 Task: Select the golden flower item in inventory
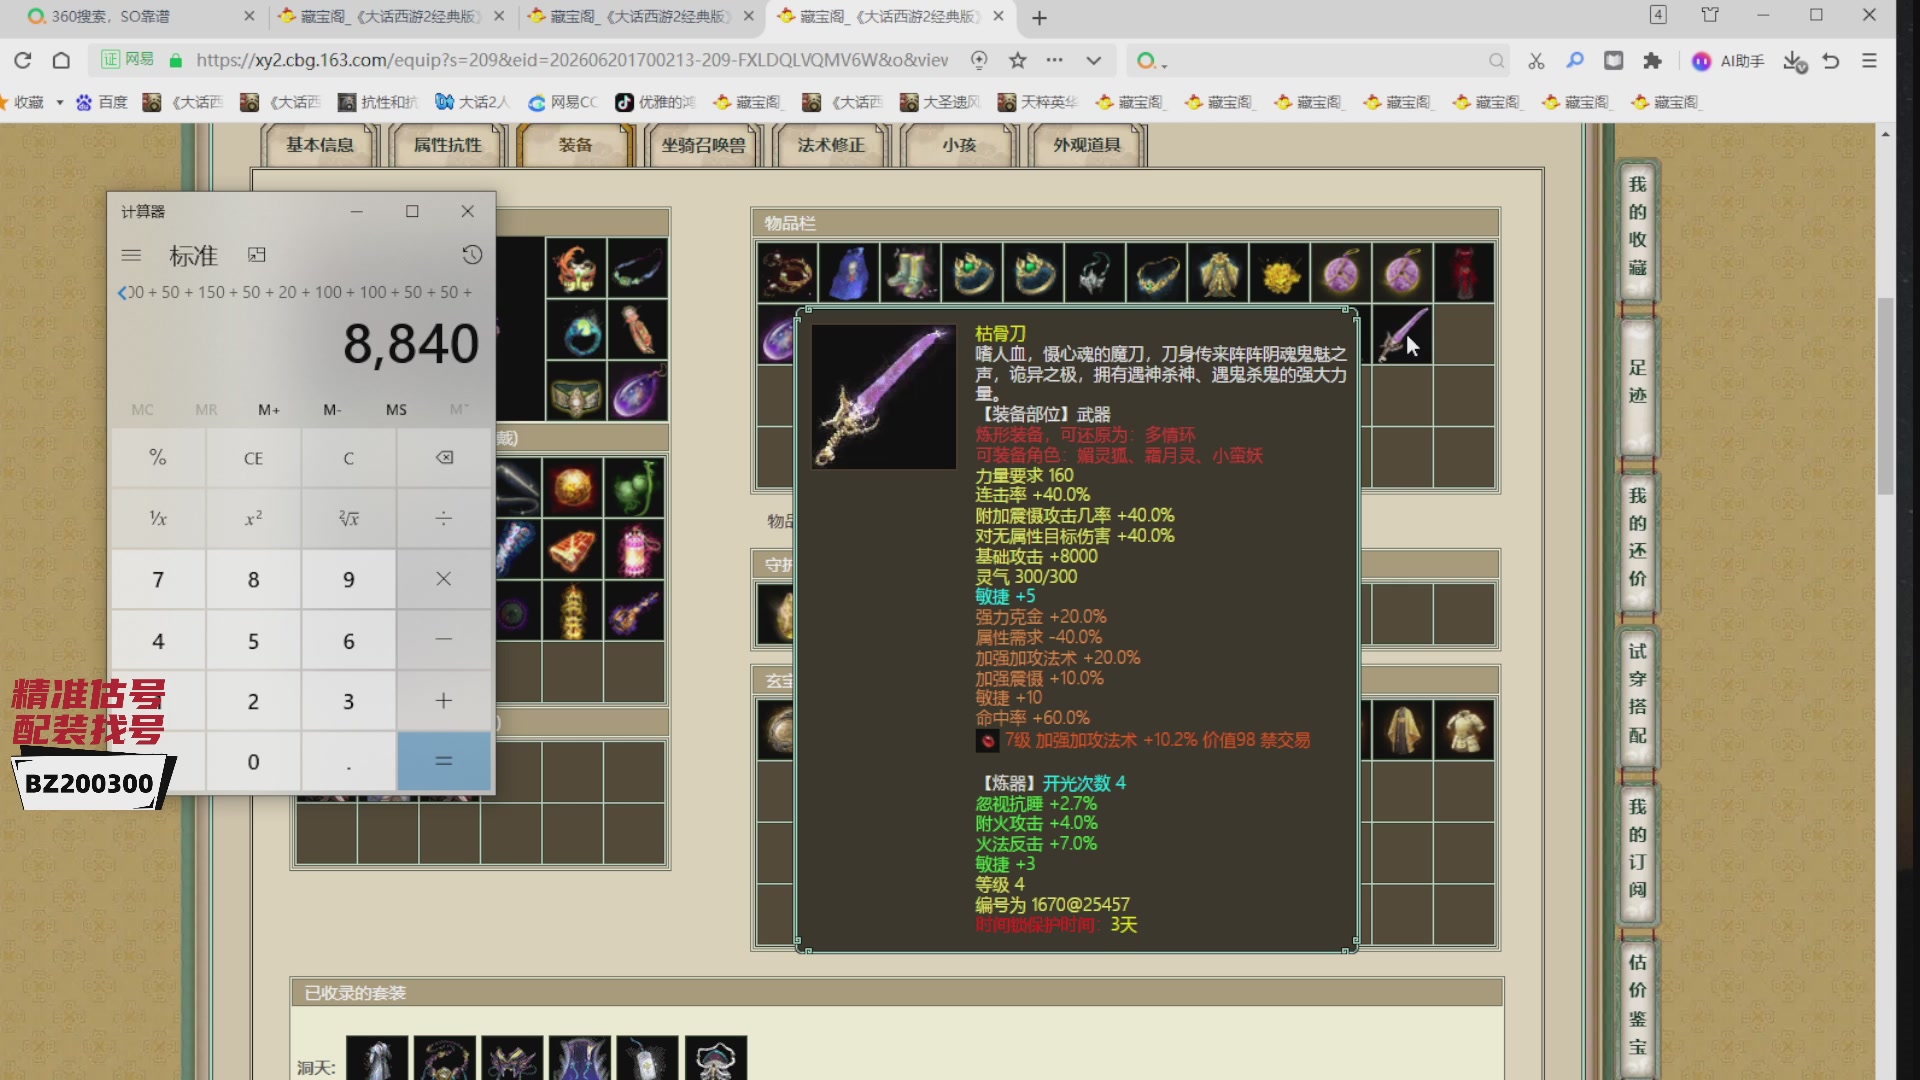tap(1280, 272)
